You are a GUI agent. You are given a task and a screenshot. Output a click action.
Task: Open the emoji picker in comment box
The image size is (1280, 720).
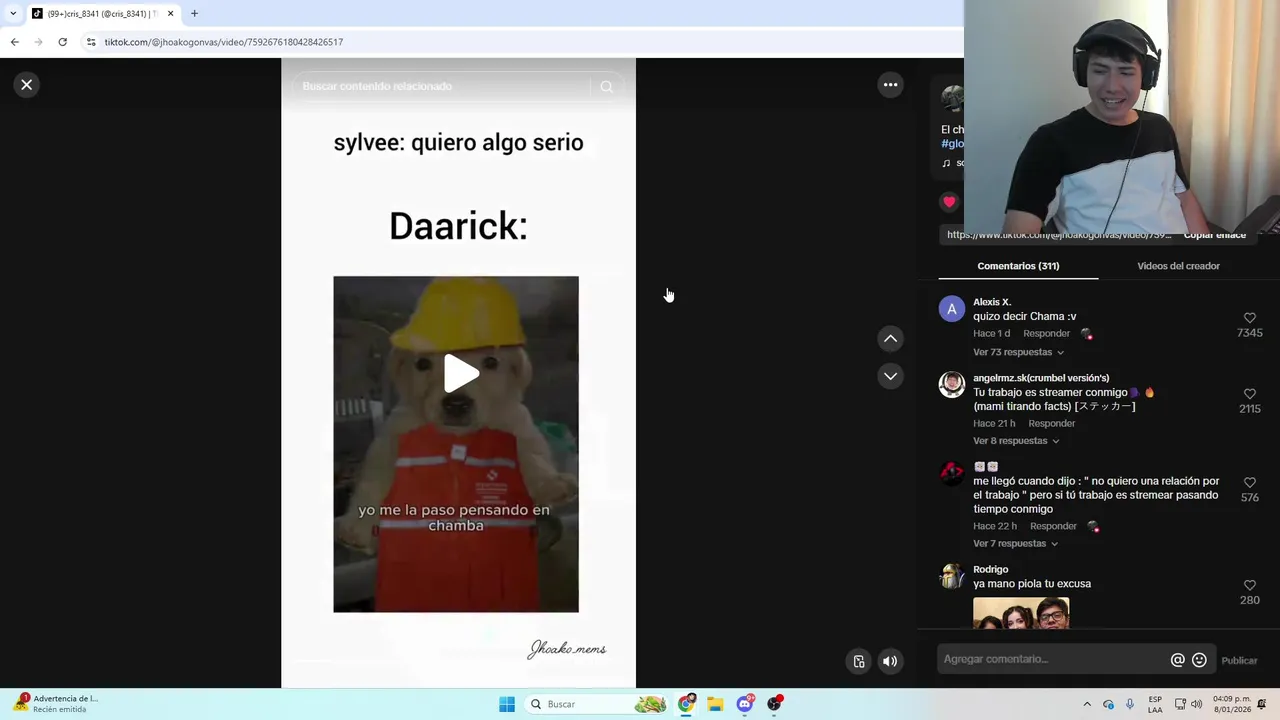(x=1199, y=660)
